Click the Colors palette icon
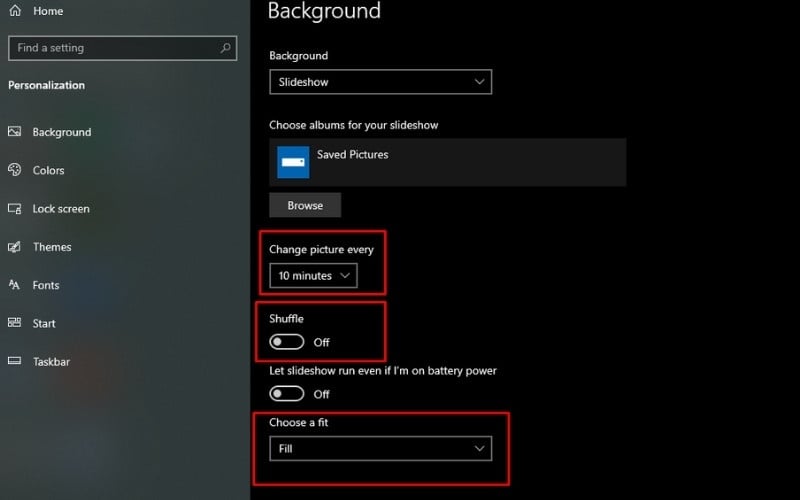Screen dimensions: 800x500 pyautogui.click(x=15, y=170)
